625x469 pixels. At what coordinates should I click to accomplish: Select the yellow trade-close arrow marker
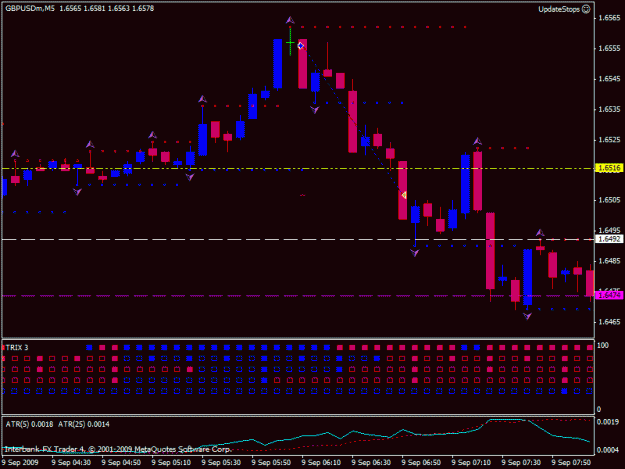(x=404, y=195)
